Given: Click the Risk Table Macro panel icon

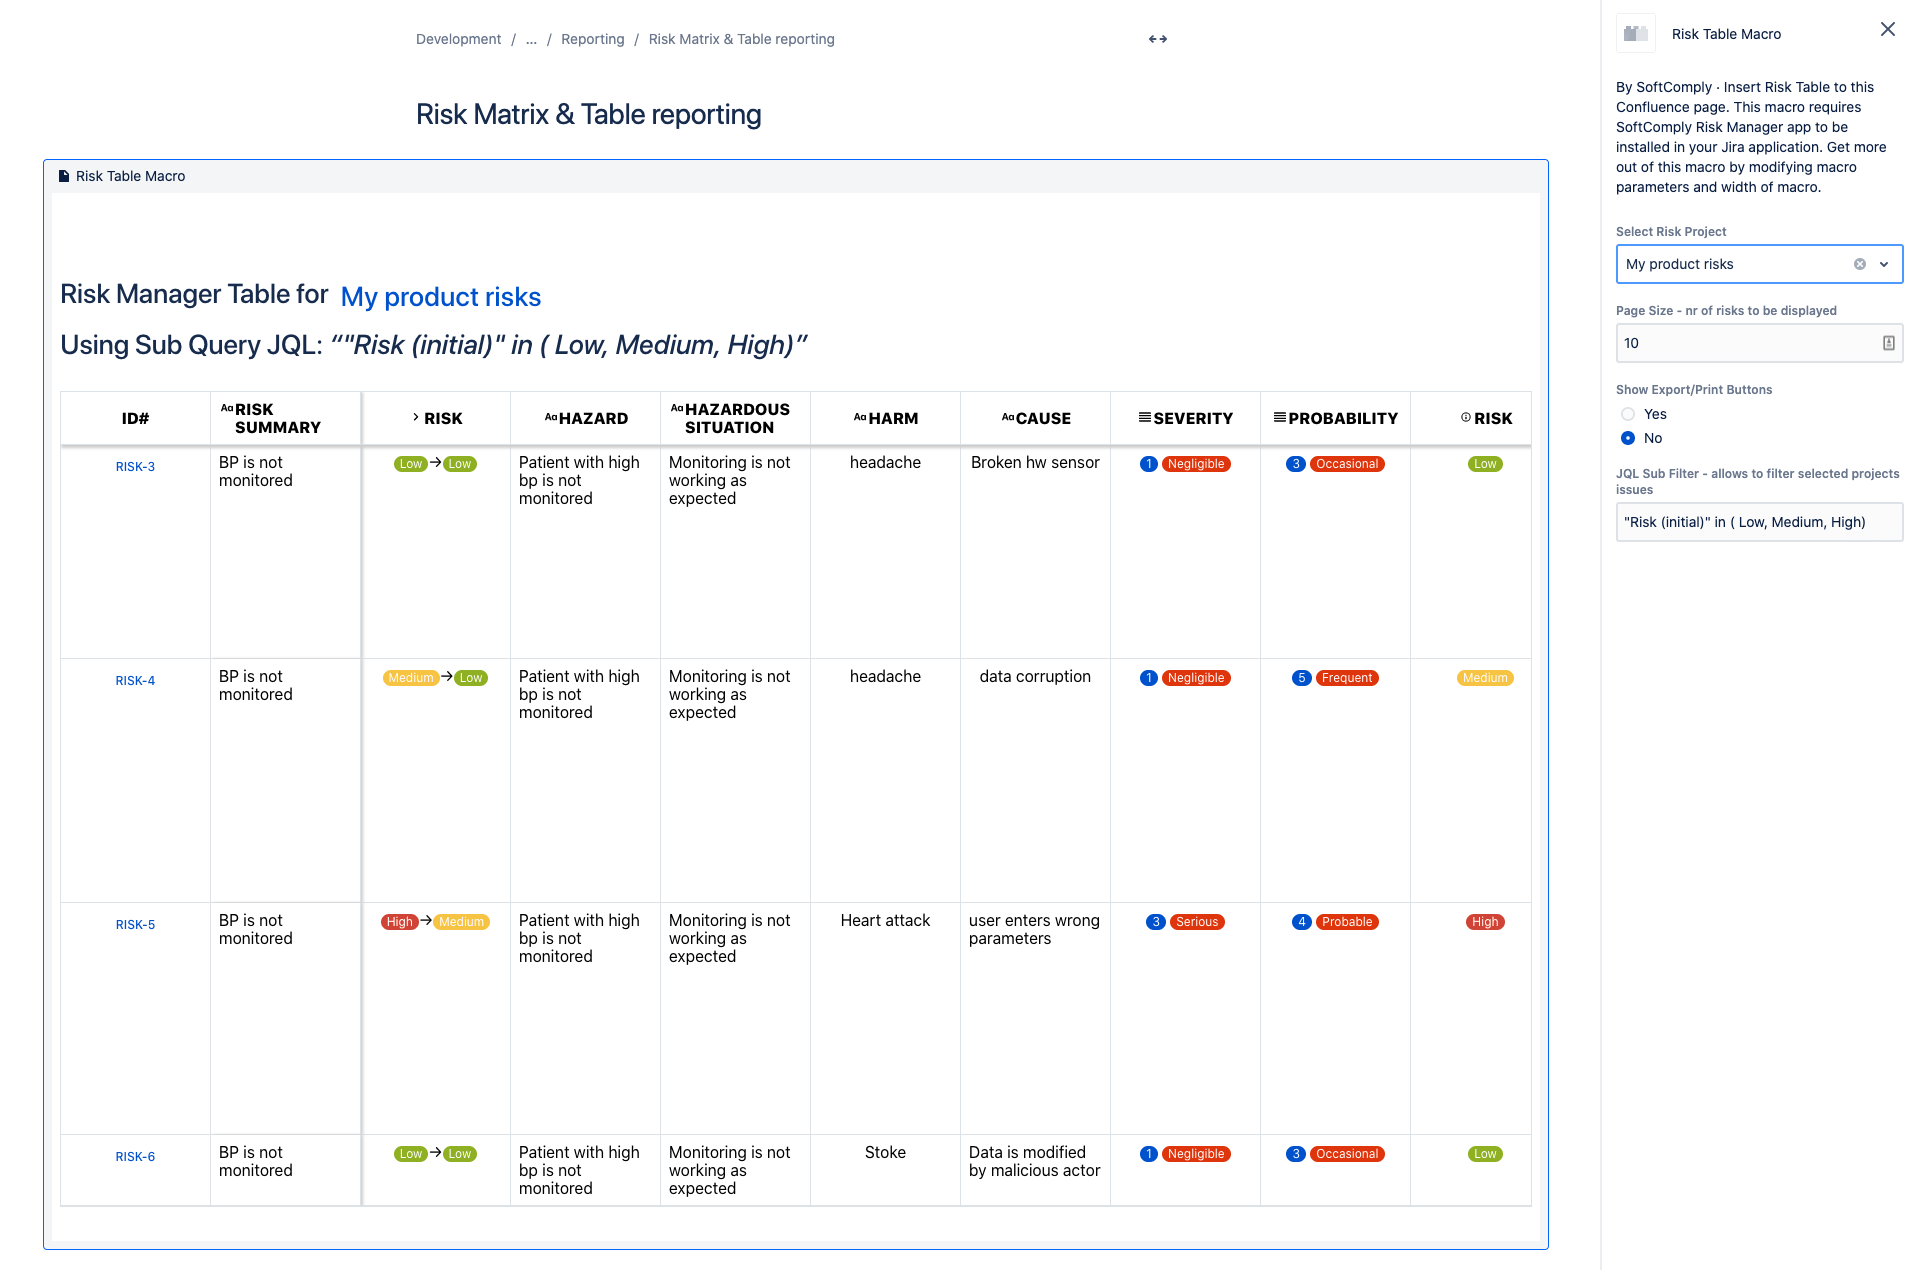Looking at the screenshot, I should pyautogui.click(x=1636, y=34).
